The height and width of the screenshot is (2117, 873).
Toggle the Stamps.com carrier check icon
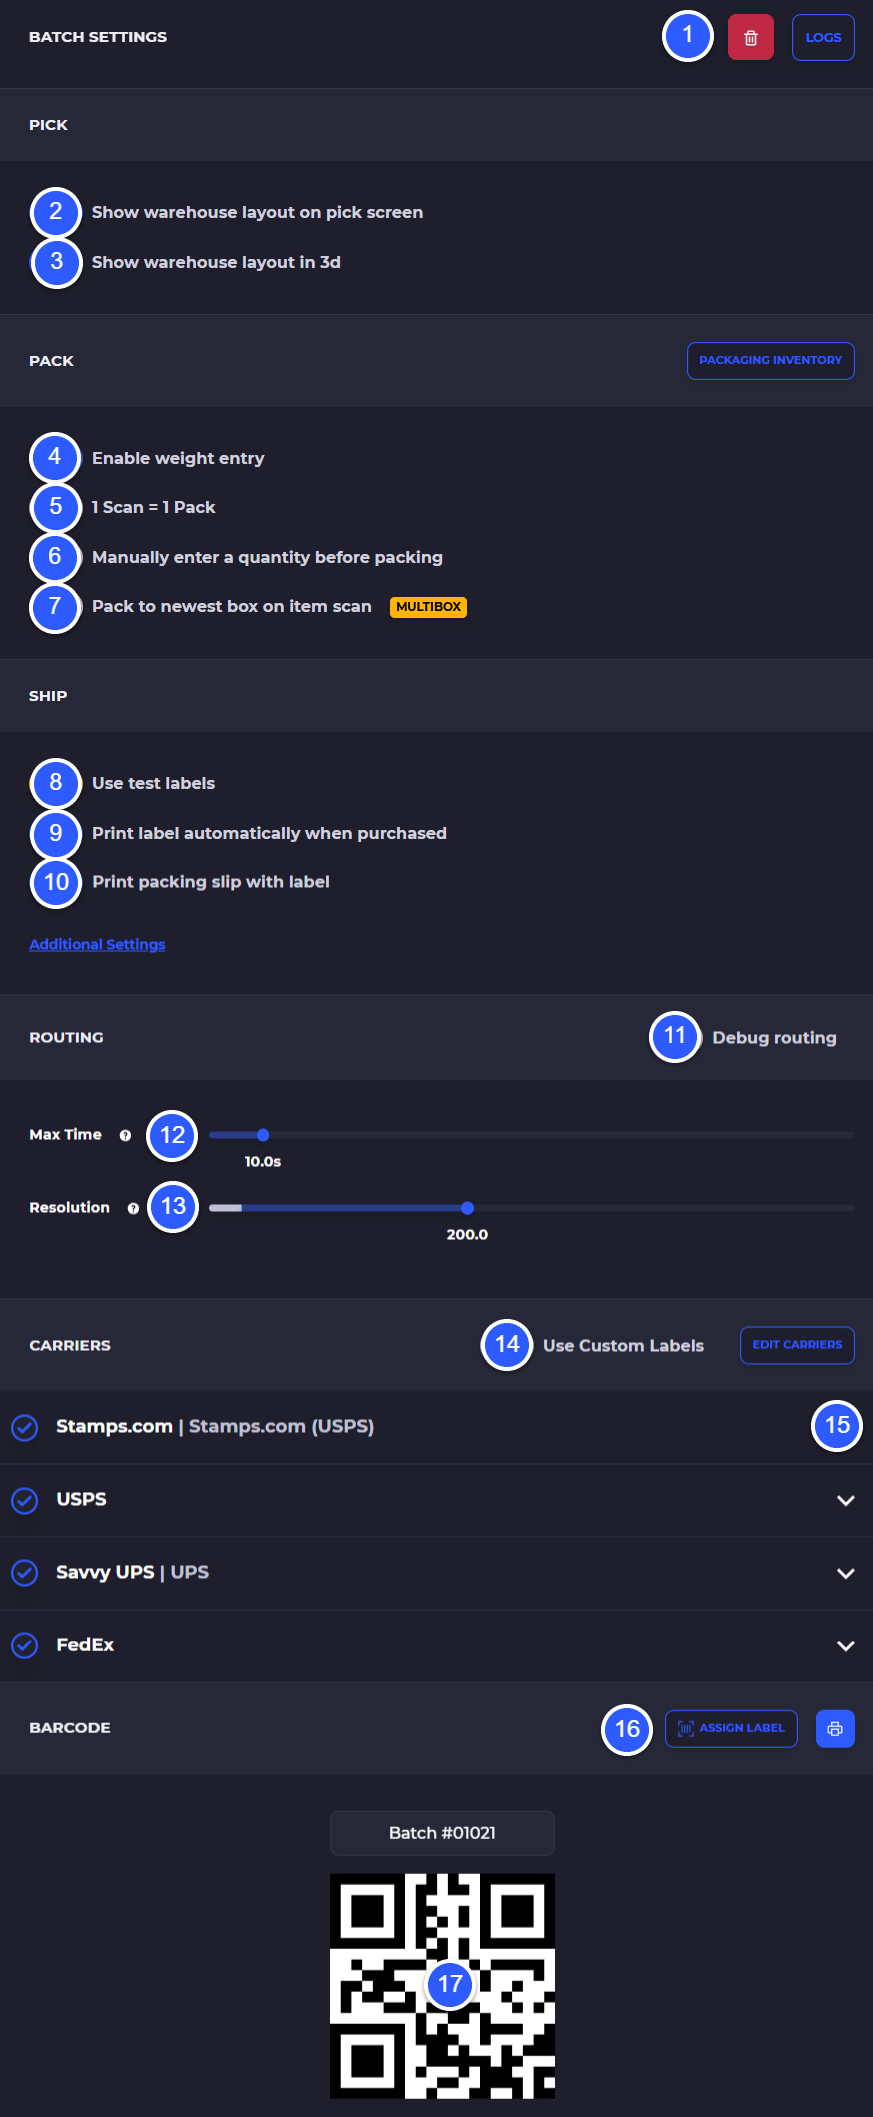point(25,1427)
